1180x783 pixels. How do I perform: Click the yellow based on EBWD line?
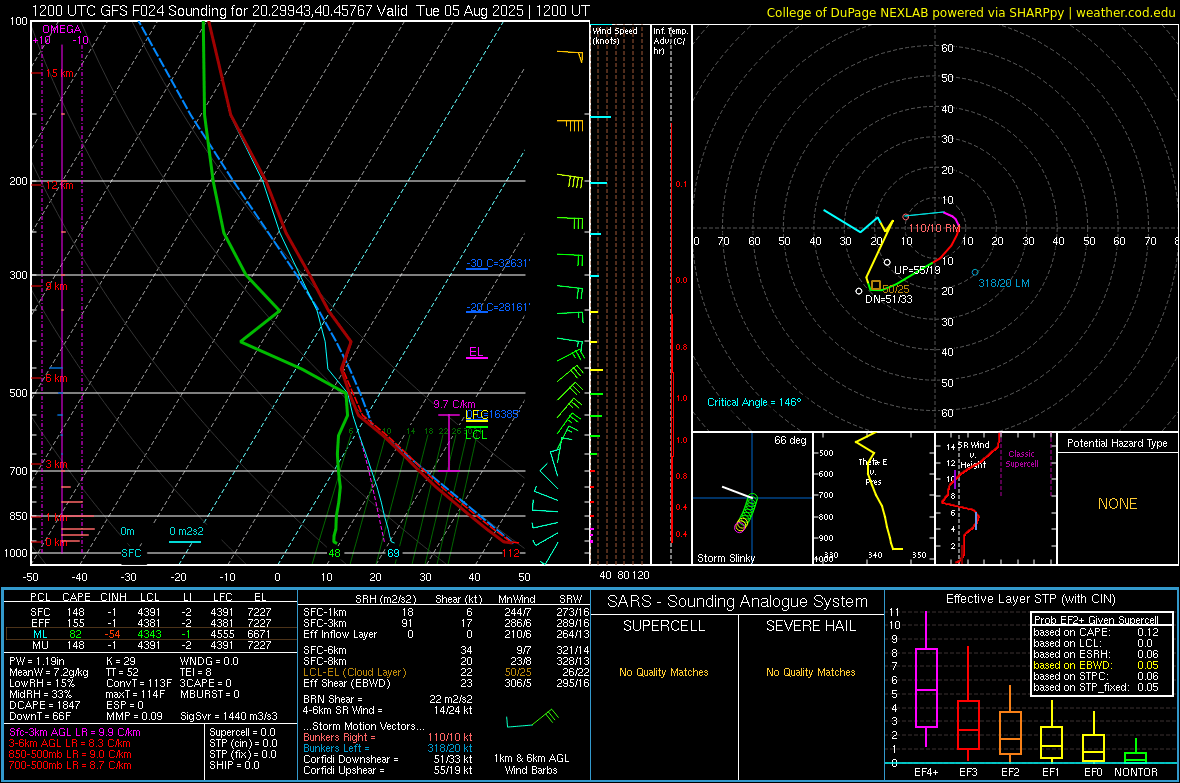[1096, 665]
